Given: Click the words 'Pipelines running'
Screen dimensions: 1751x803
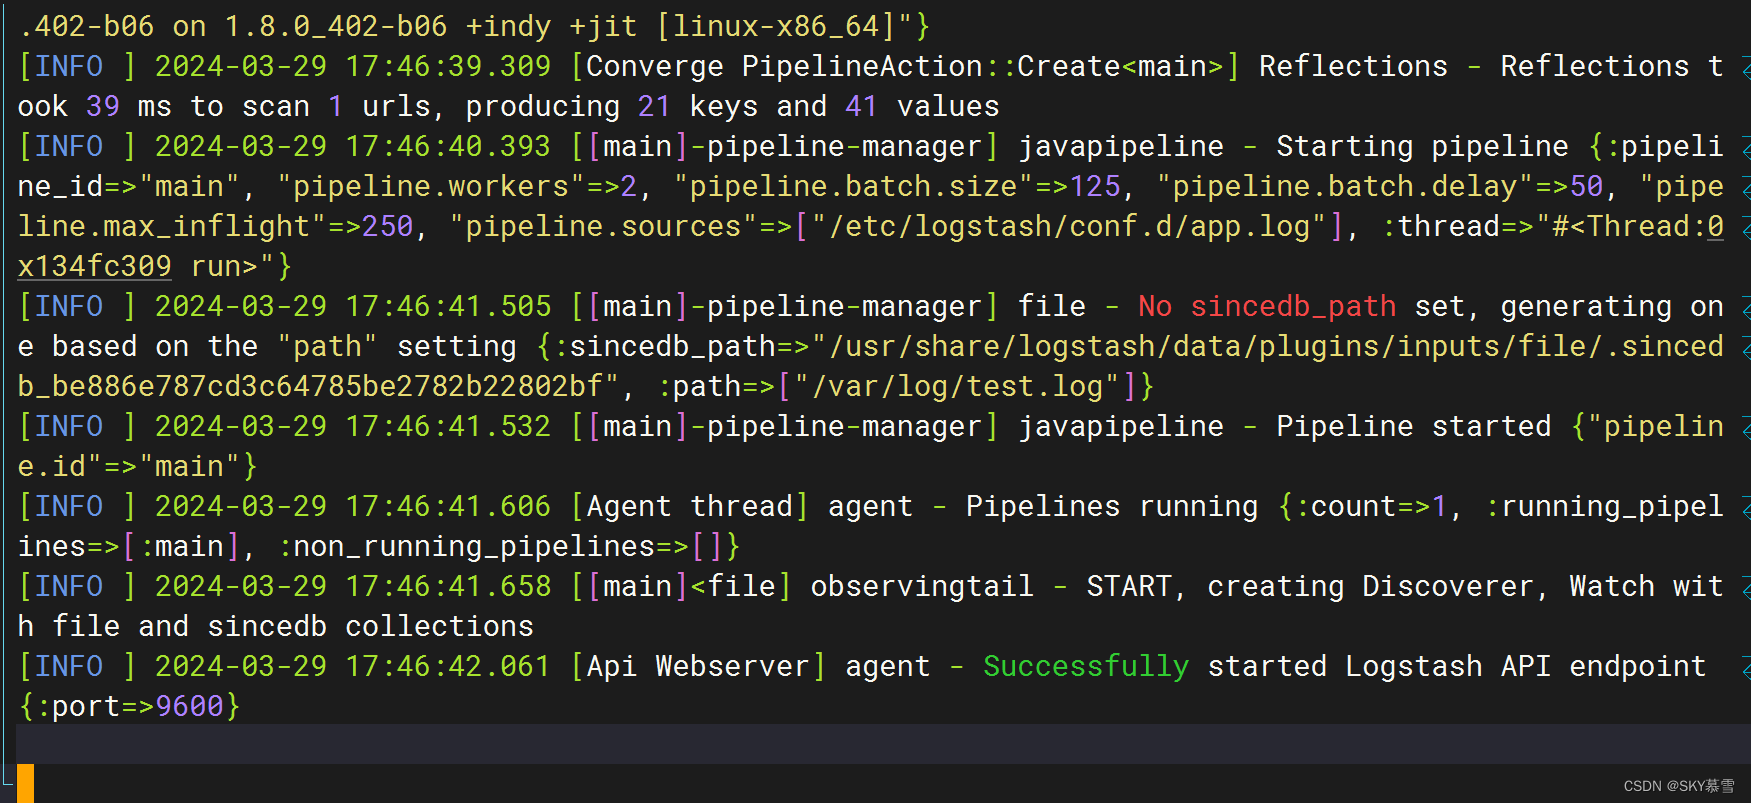Looking at the screenshot, I should (x=1112, y=506).
